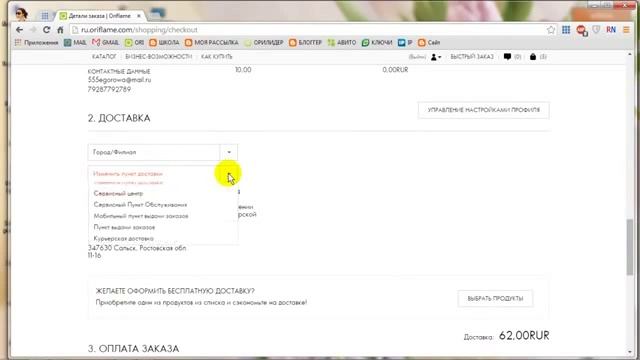Select Сервисный центр delivery option

coord(118,193)
